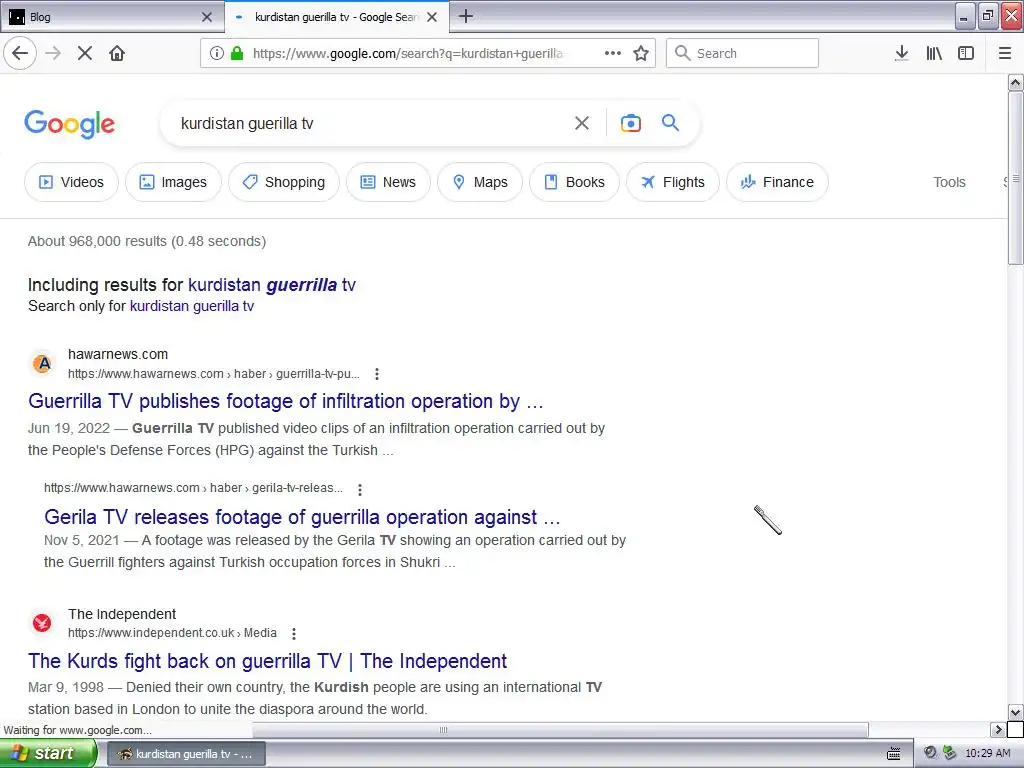This screenshot has width=1024, height=768.
Task: Open options for The Independent result
Action: pyautogui.click(x=294, y=633)
